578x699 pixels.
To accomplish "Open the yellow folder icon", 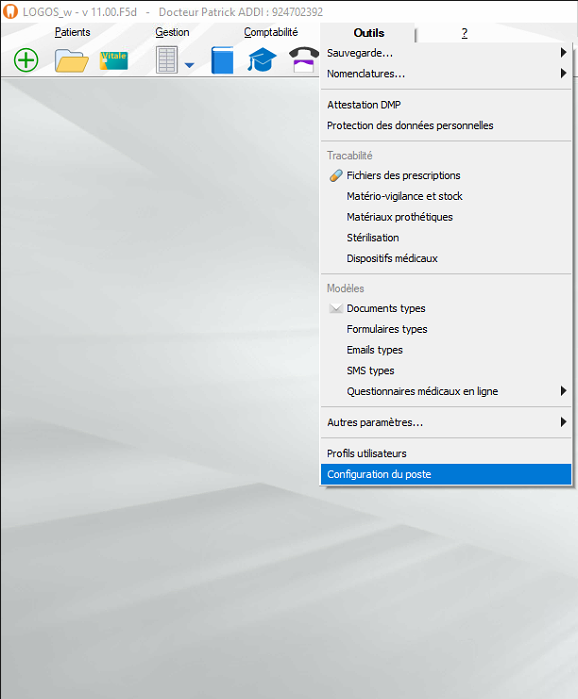I will click(x=71, y=61).
